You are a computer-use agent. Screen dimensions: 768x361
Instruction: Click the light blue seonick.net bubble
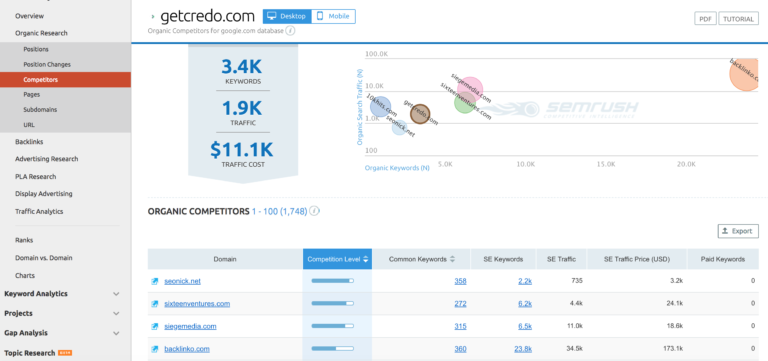coord(400,127)
